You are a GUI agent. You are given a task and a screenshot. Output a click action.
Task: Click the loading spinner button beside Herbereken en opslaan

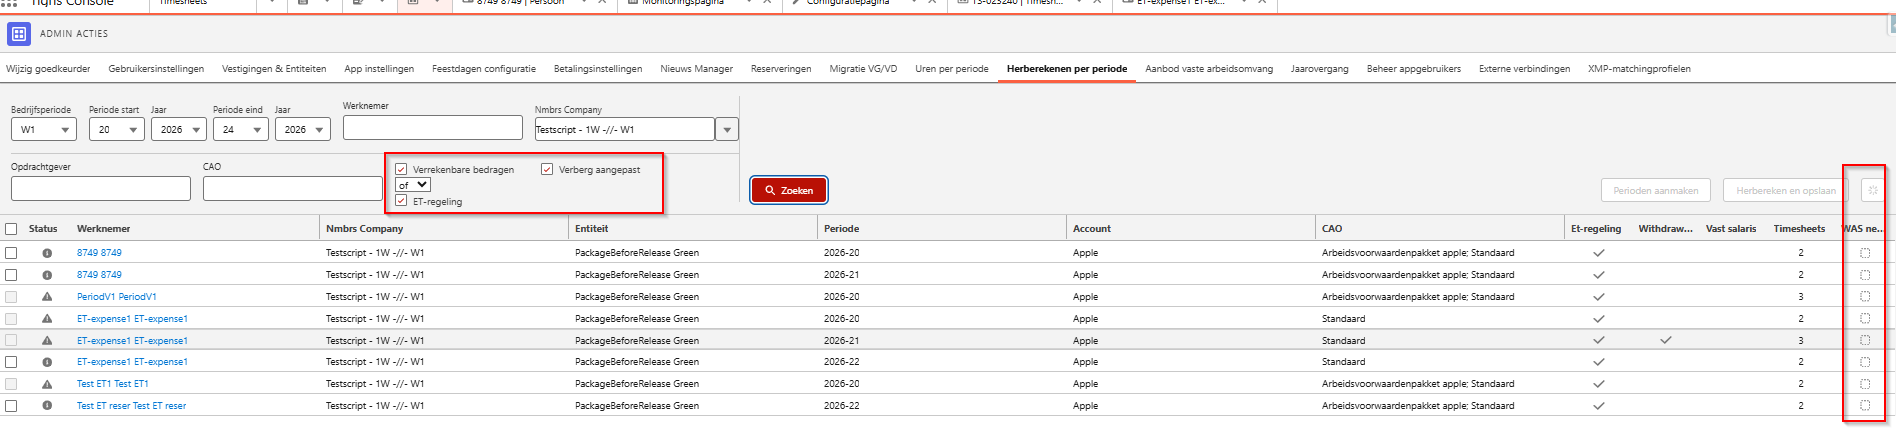[x=1872, y=190]
